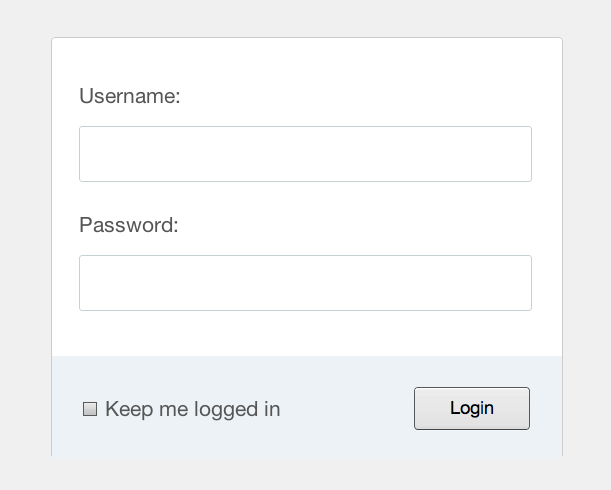Click inside the first input box of the form
Screen dimensions: 611x490
click(305, 154)
